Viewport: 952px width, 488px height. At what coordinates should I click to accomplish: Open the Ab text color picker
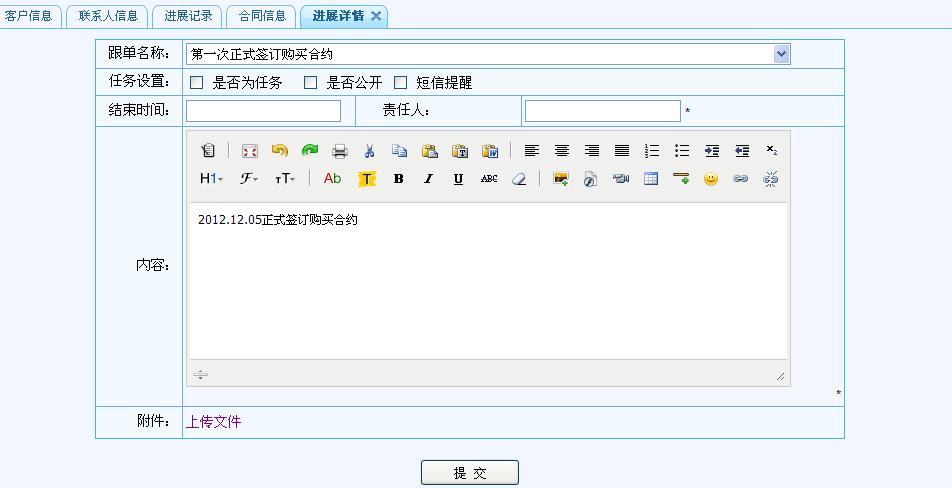click(x=332, y=178)
